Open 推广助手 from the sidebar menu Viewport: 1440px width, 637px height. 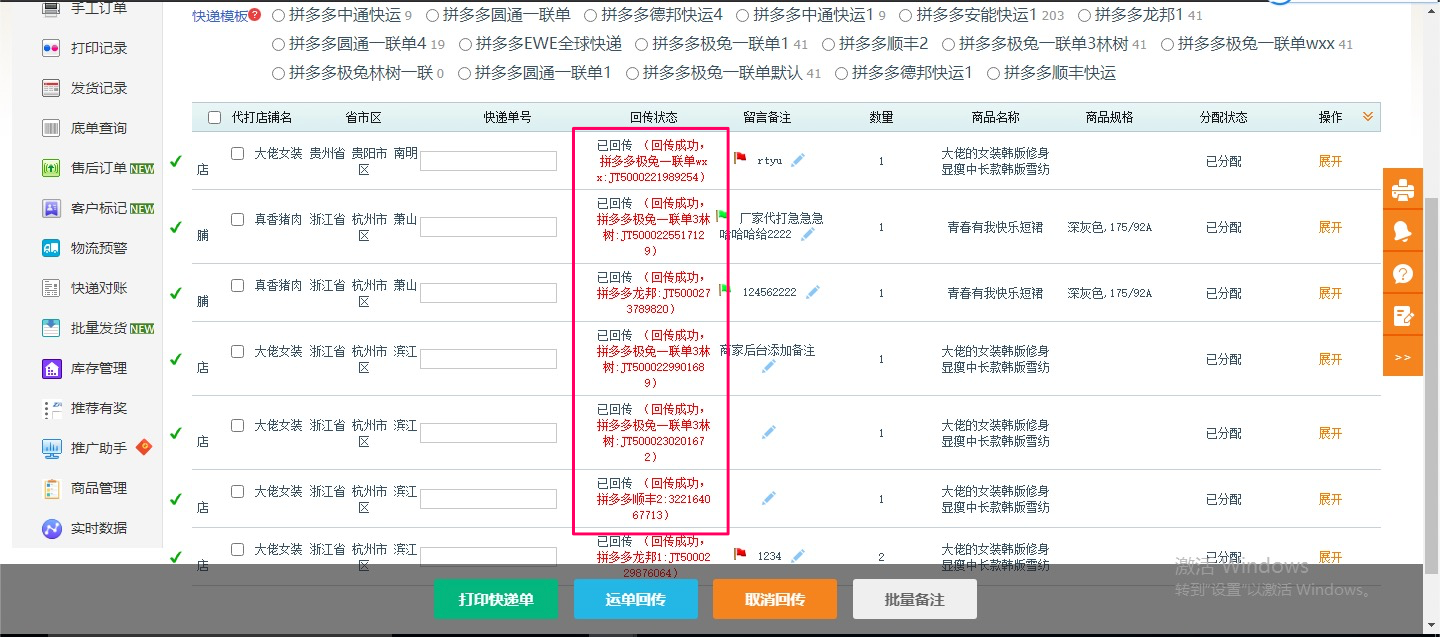coord(97,448)
